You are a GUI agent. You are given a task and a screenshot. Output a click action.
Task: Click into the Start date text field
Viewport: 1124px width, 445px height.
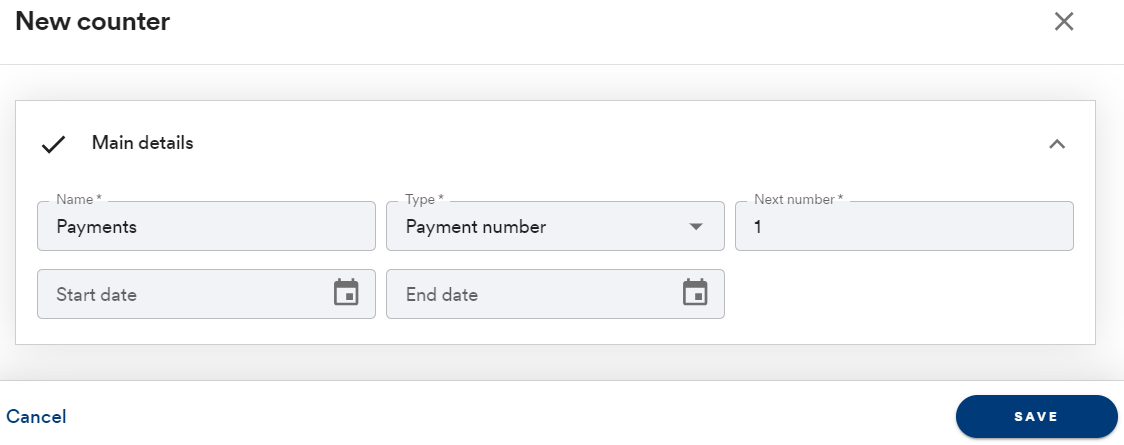206,294
